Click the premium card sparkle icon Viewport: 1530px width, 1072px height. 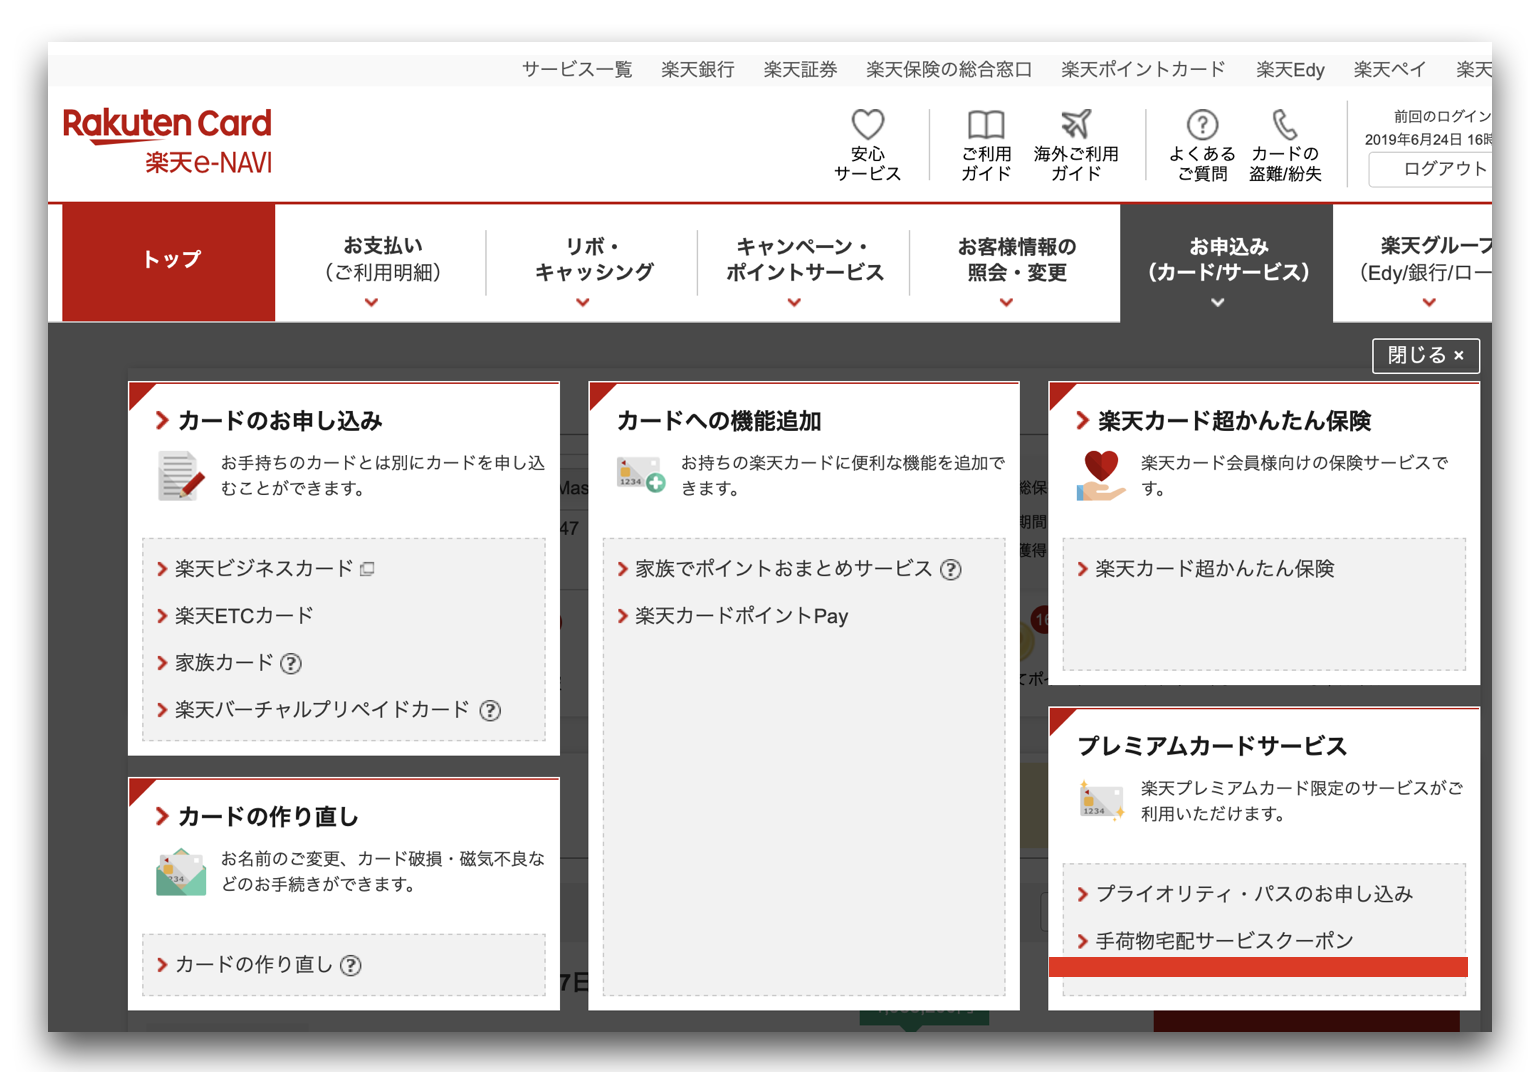[x=1102, y=800]
